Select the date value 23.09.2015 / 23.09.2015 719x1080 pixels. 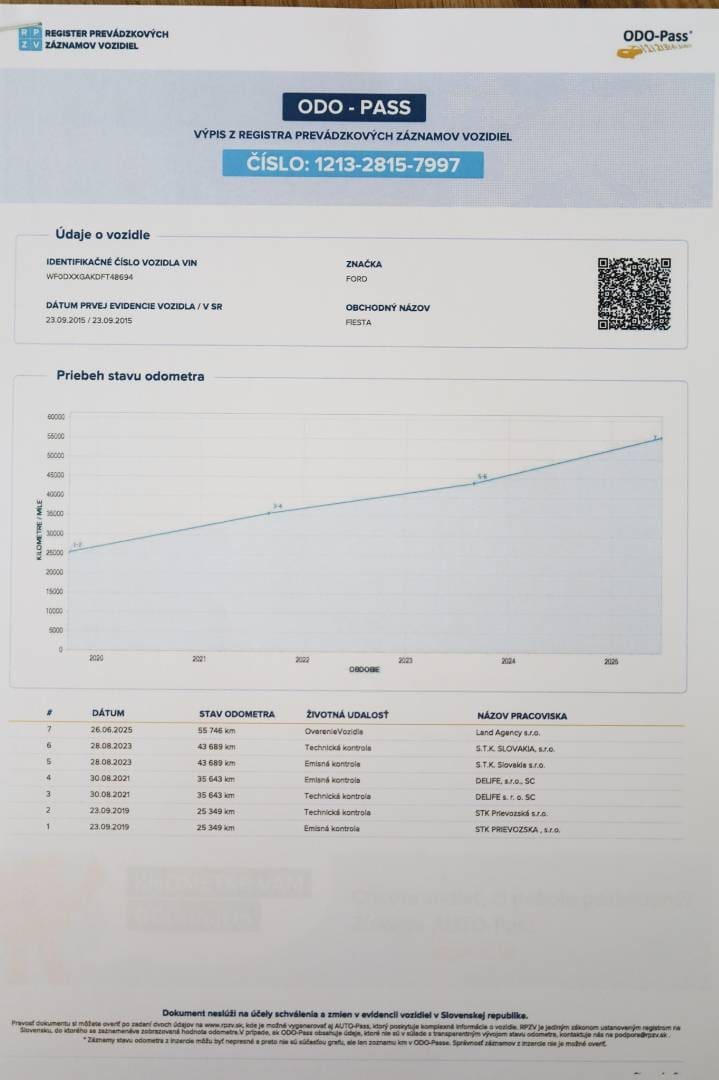pos(89,320)
